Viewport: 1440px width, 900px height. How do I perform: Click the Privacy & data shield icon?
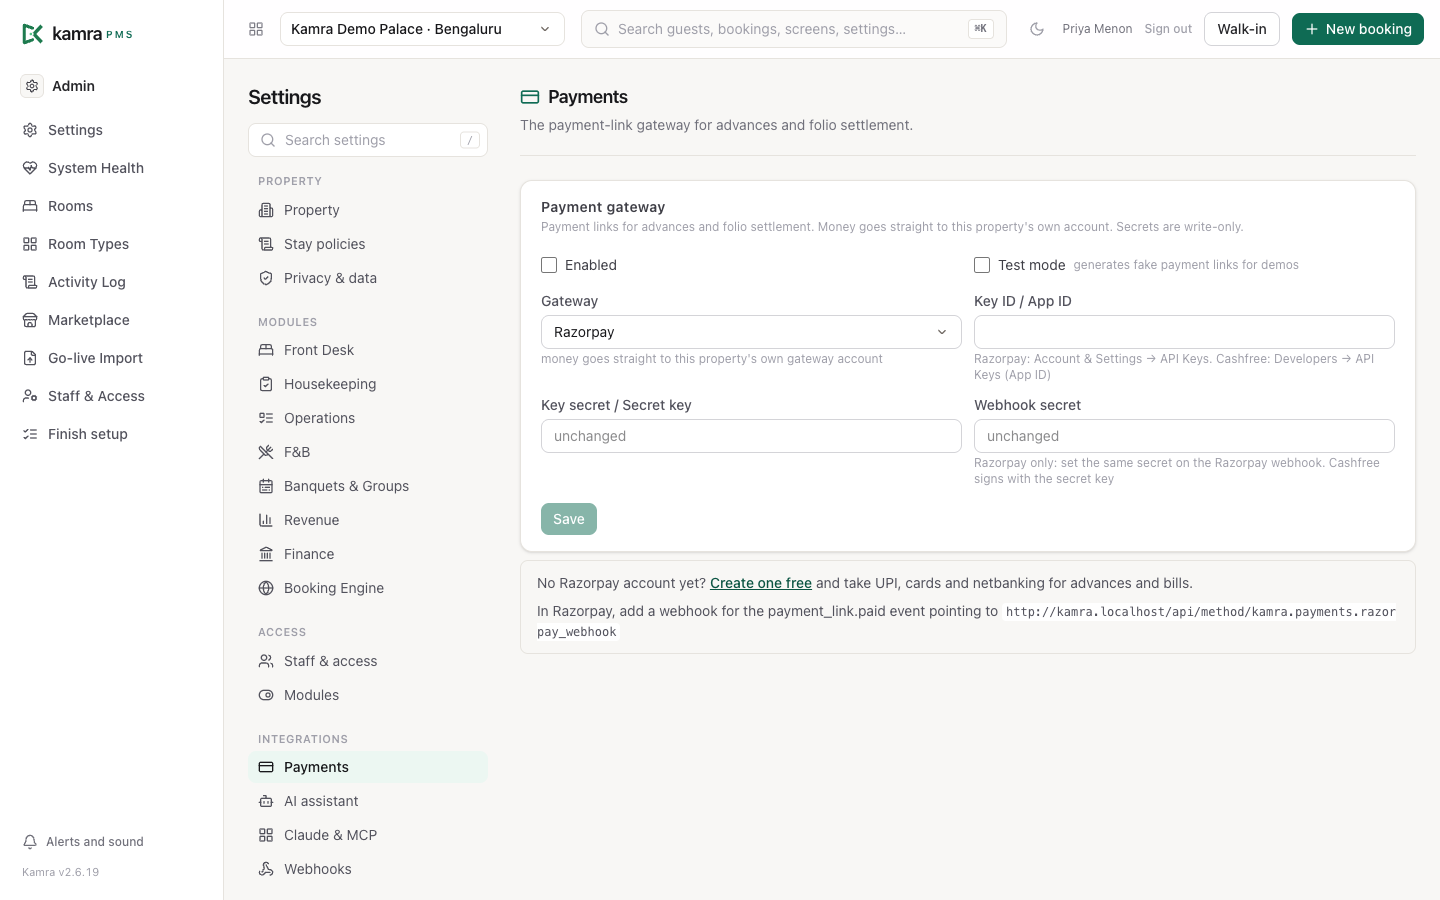[266, 278]
